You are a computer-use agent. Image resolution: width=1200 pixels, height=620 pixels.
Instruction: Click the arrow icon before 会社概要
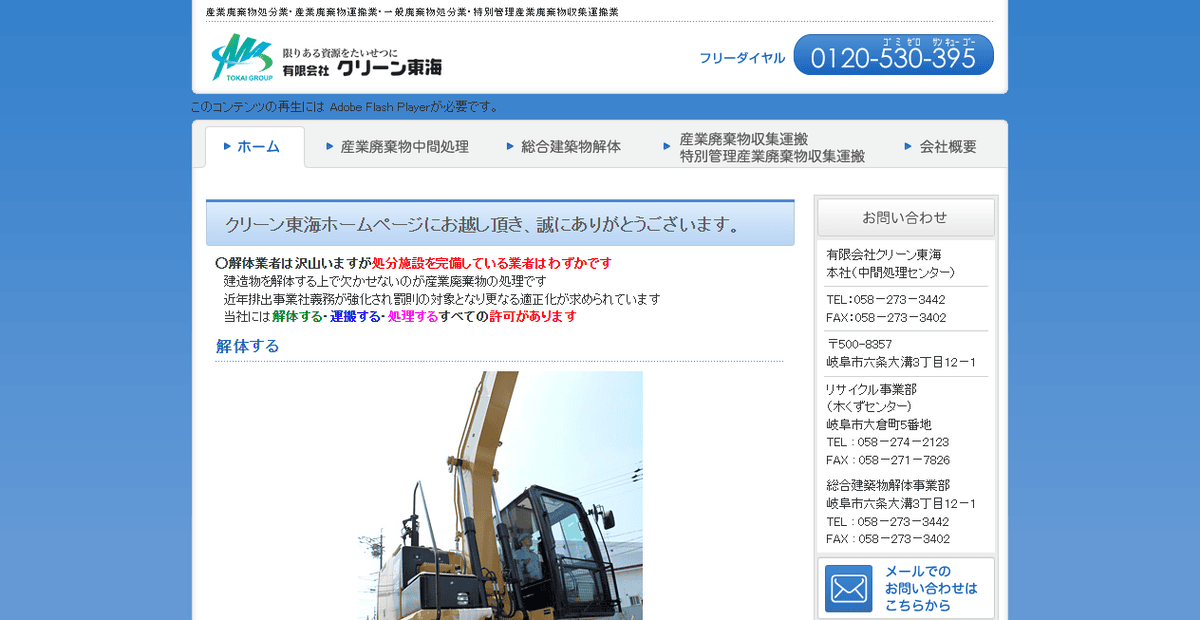[907, 146]
